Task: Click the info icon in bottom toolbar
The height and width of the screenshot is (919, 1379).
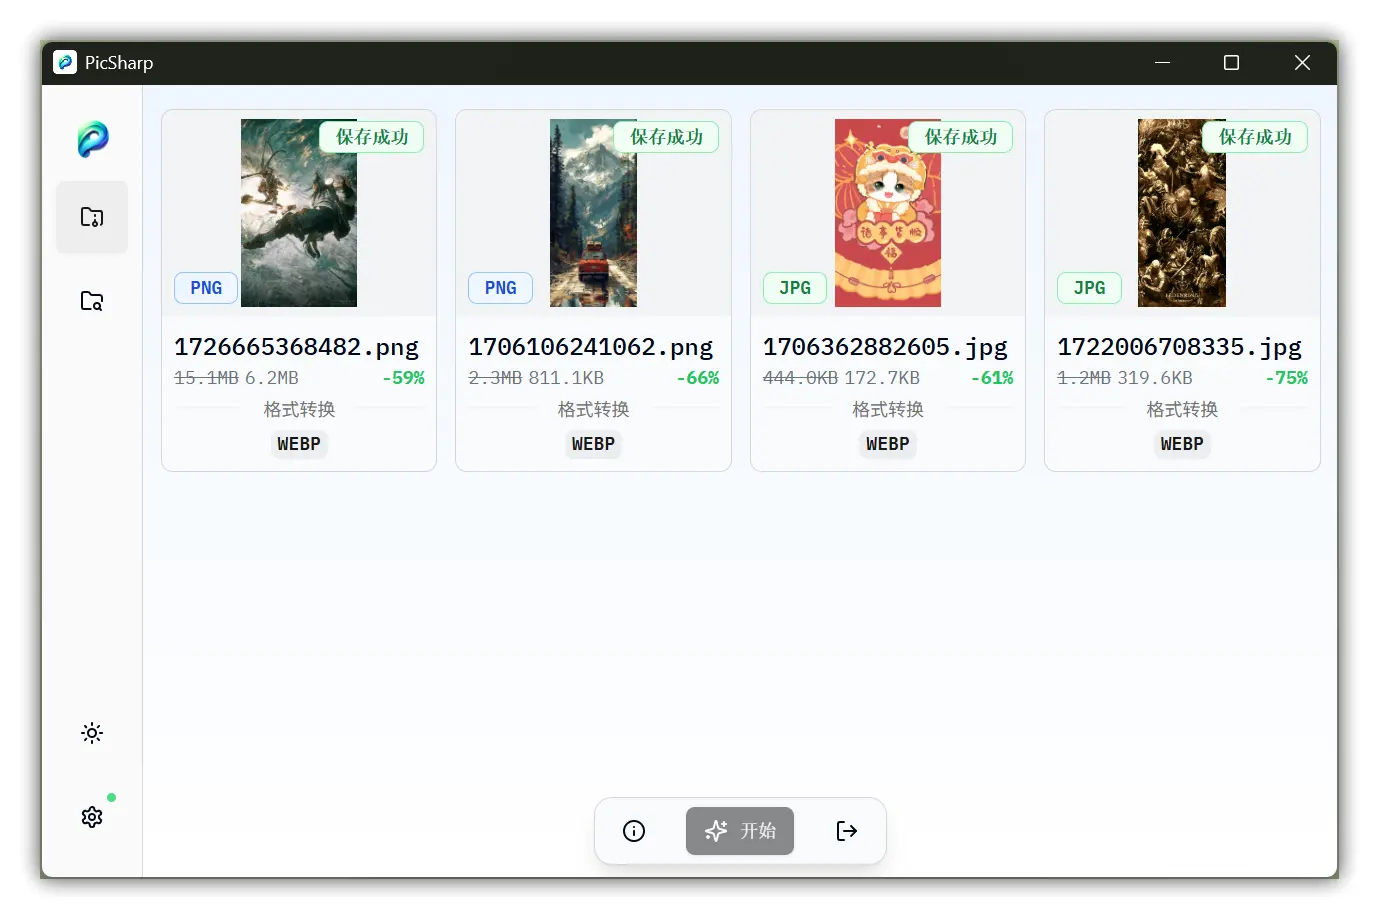Action: pyautogui.click(x=634, y=831)
